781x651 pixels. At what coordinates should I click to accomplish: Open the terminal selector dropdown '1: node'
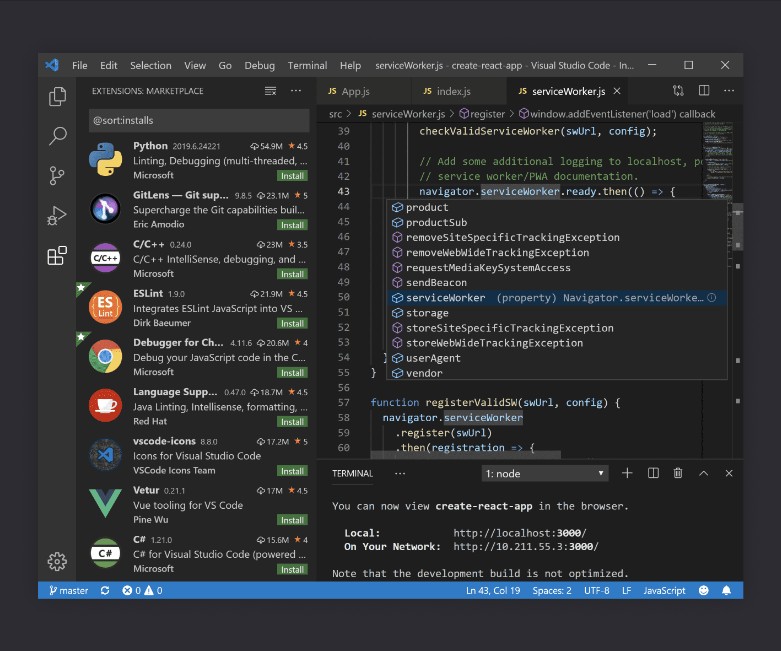[545, 473]
